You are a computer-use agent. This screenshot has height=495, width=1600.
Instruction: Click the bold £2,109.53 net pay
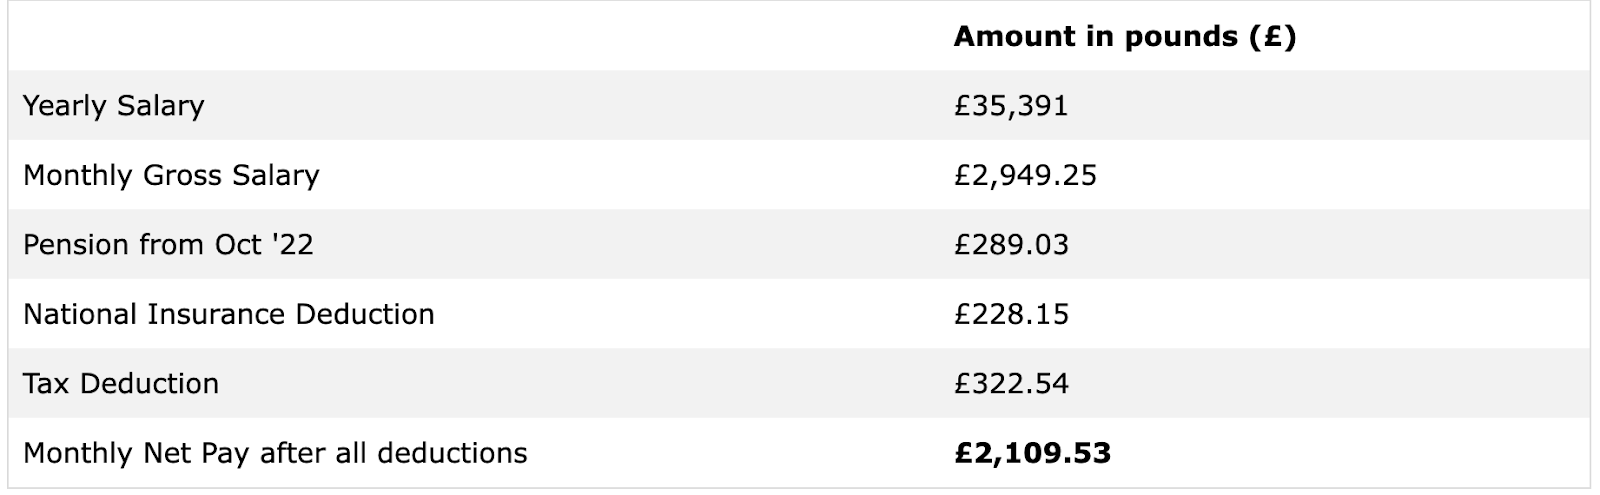(1032, 454)
